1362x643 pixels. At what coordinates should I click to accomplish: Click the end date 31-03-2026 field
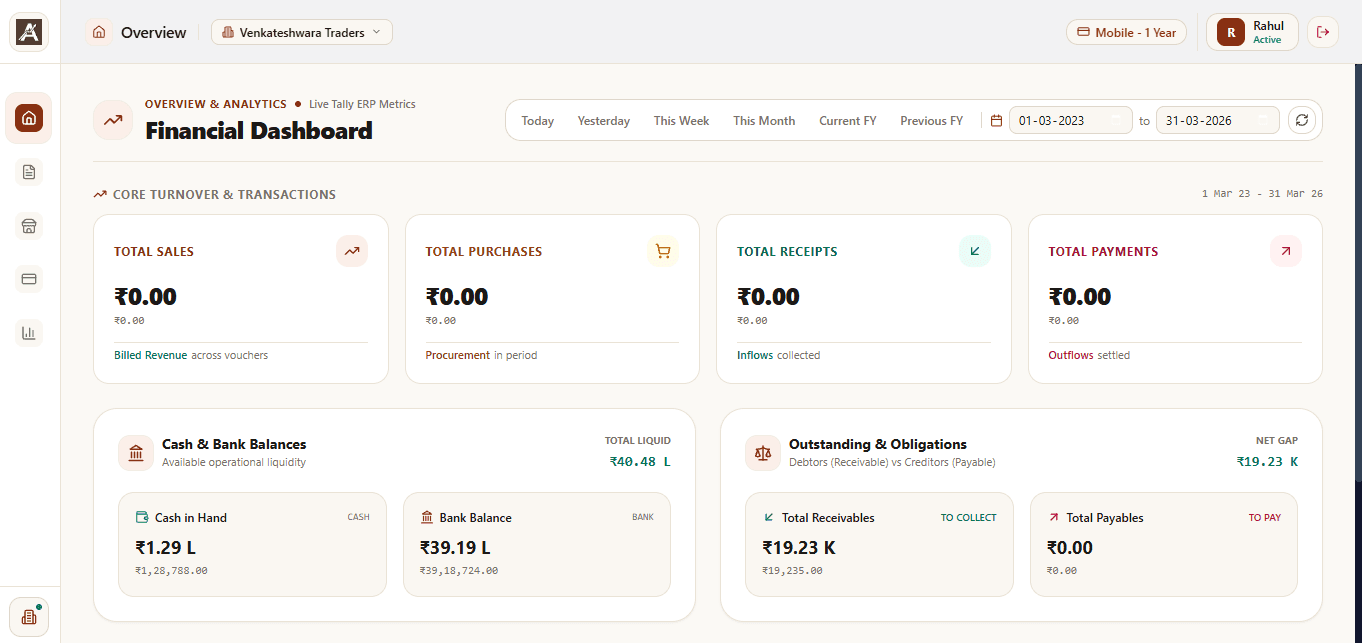click(1218, 120)
